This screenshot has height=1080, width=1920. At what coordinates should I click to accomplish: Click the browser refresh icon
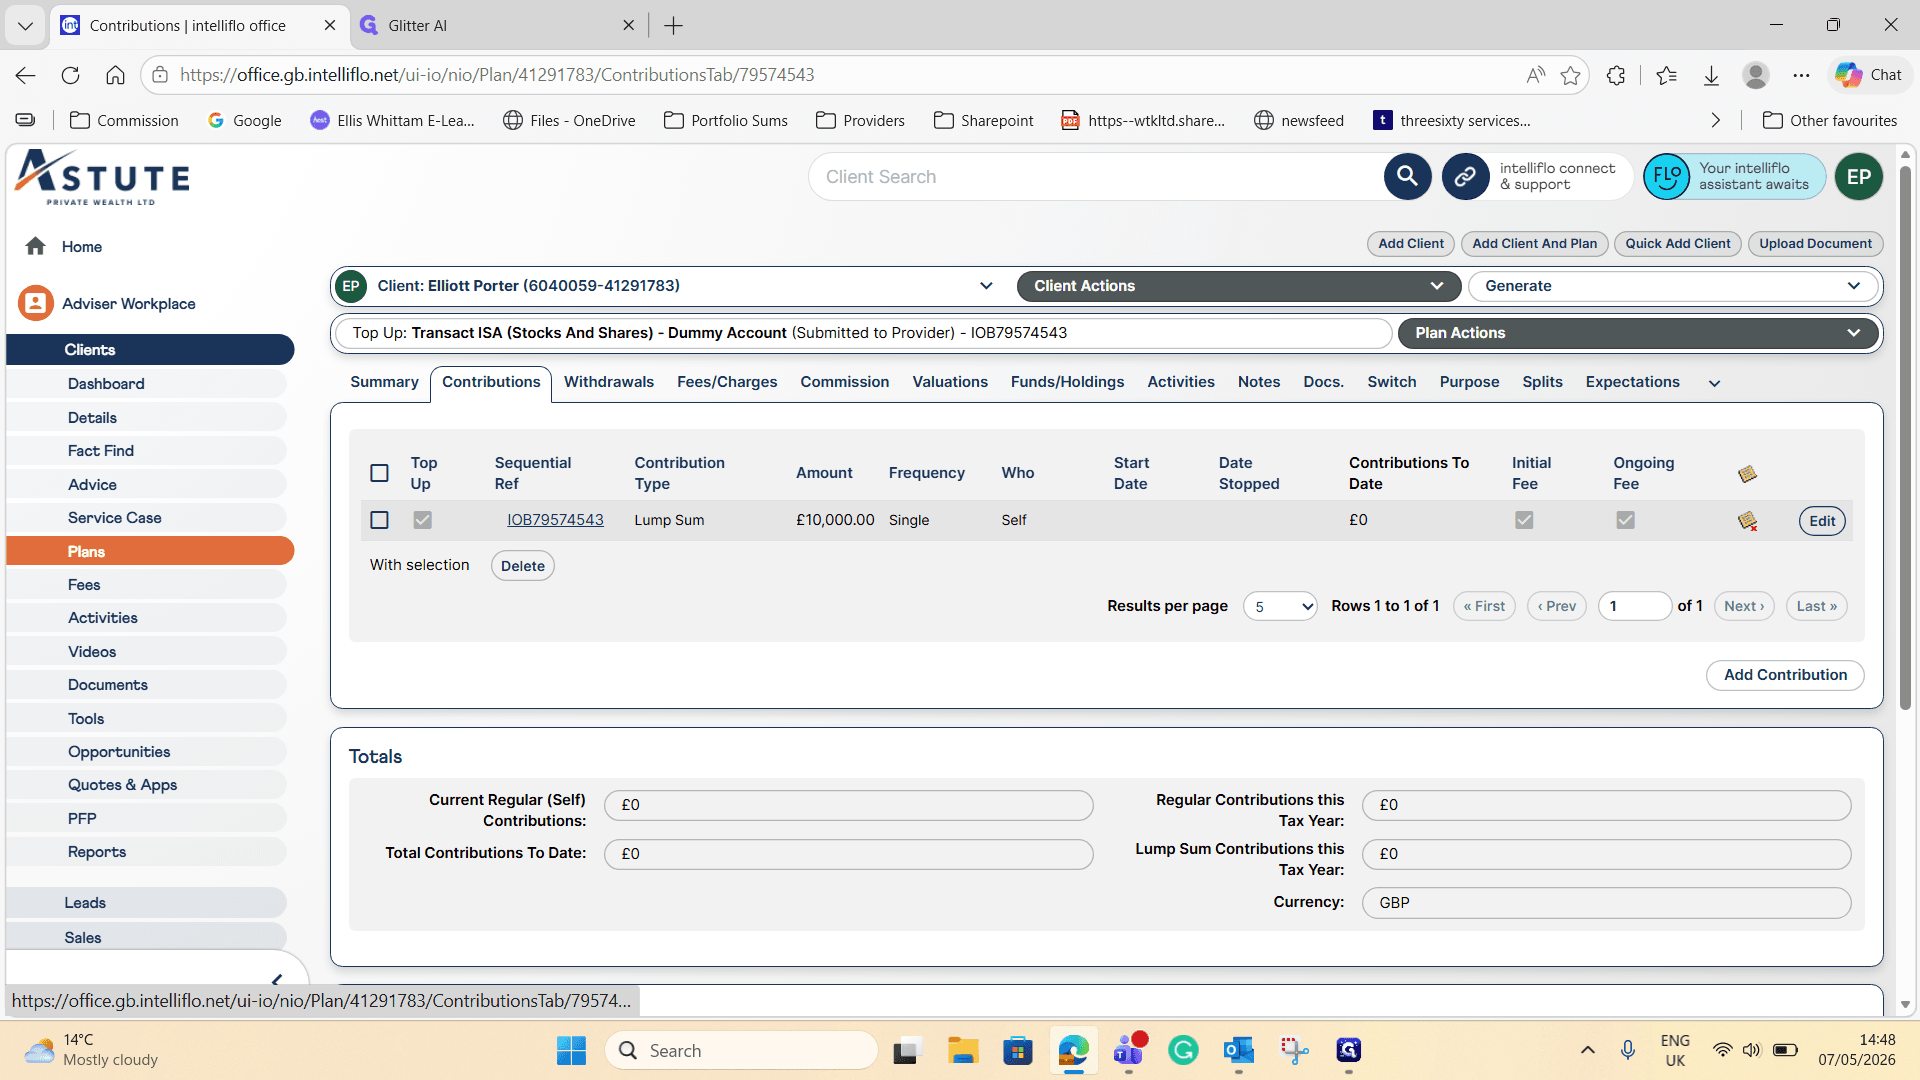[x=70, y=75]
